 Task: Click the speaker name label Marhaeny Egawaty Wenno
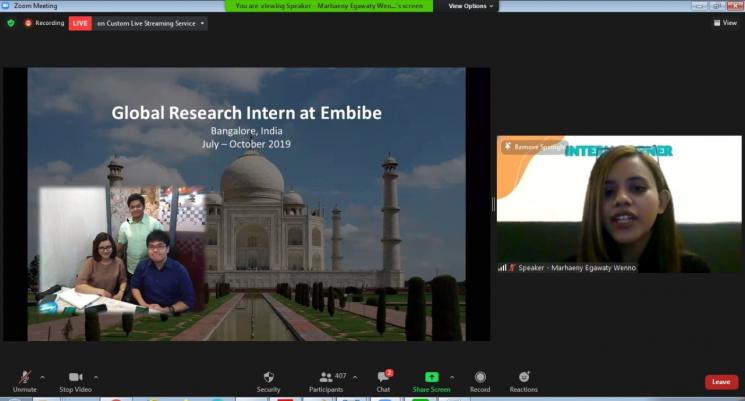pyautogui.click(x=577, y=268)
